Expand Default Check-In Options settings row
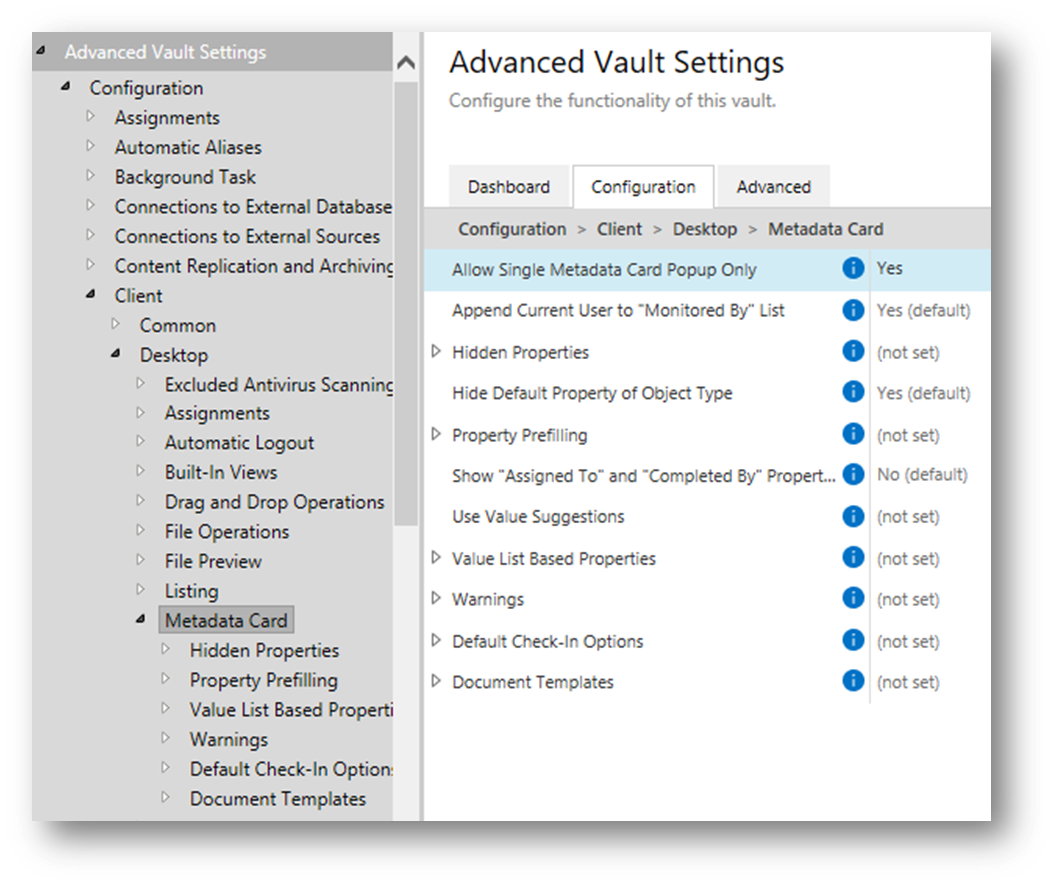This screenshot has height=886, width=1056. (436, 641)
